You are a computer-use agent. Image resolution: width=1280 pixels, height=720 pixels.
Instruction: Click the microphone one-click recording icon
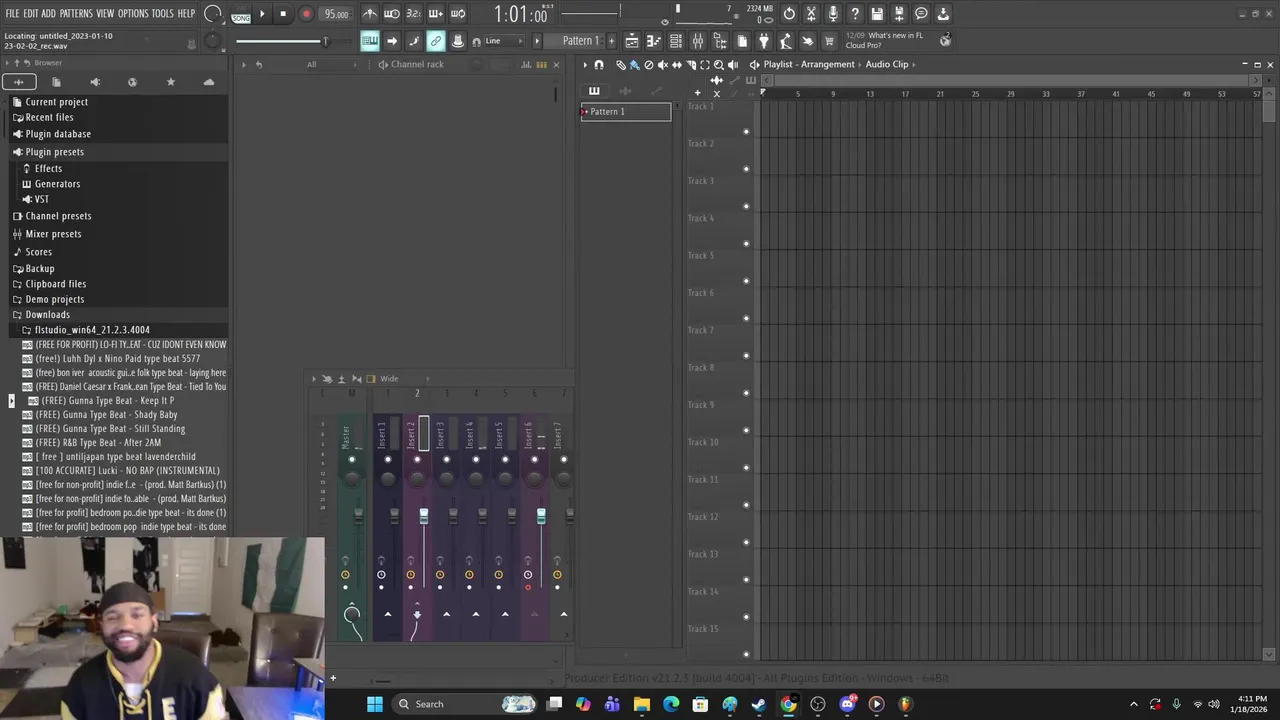(833, 14)
